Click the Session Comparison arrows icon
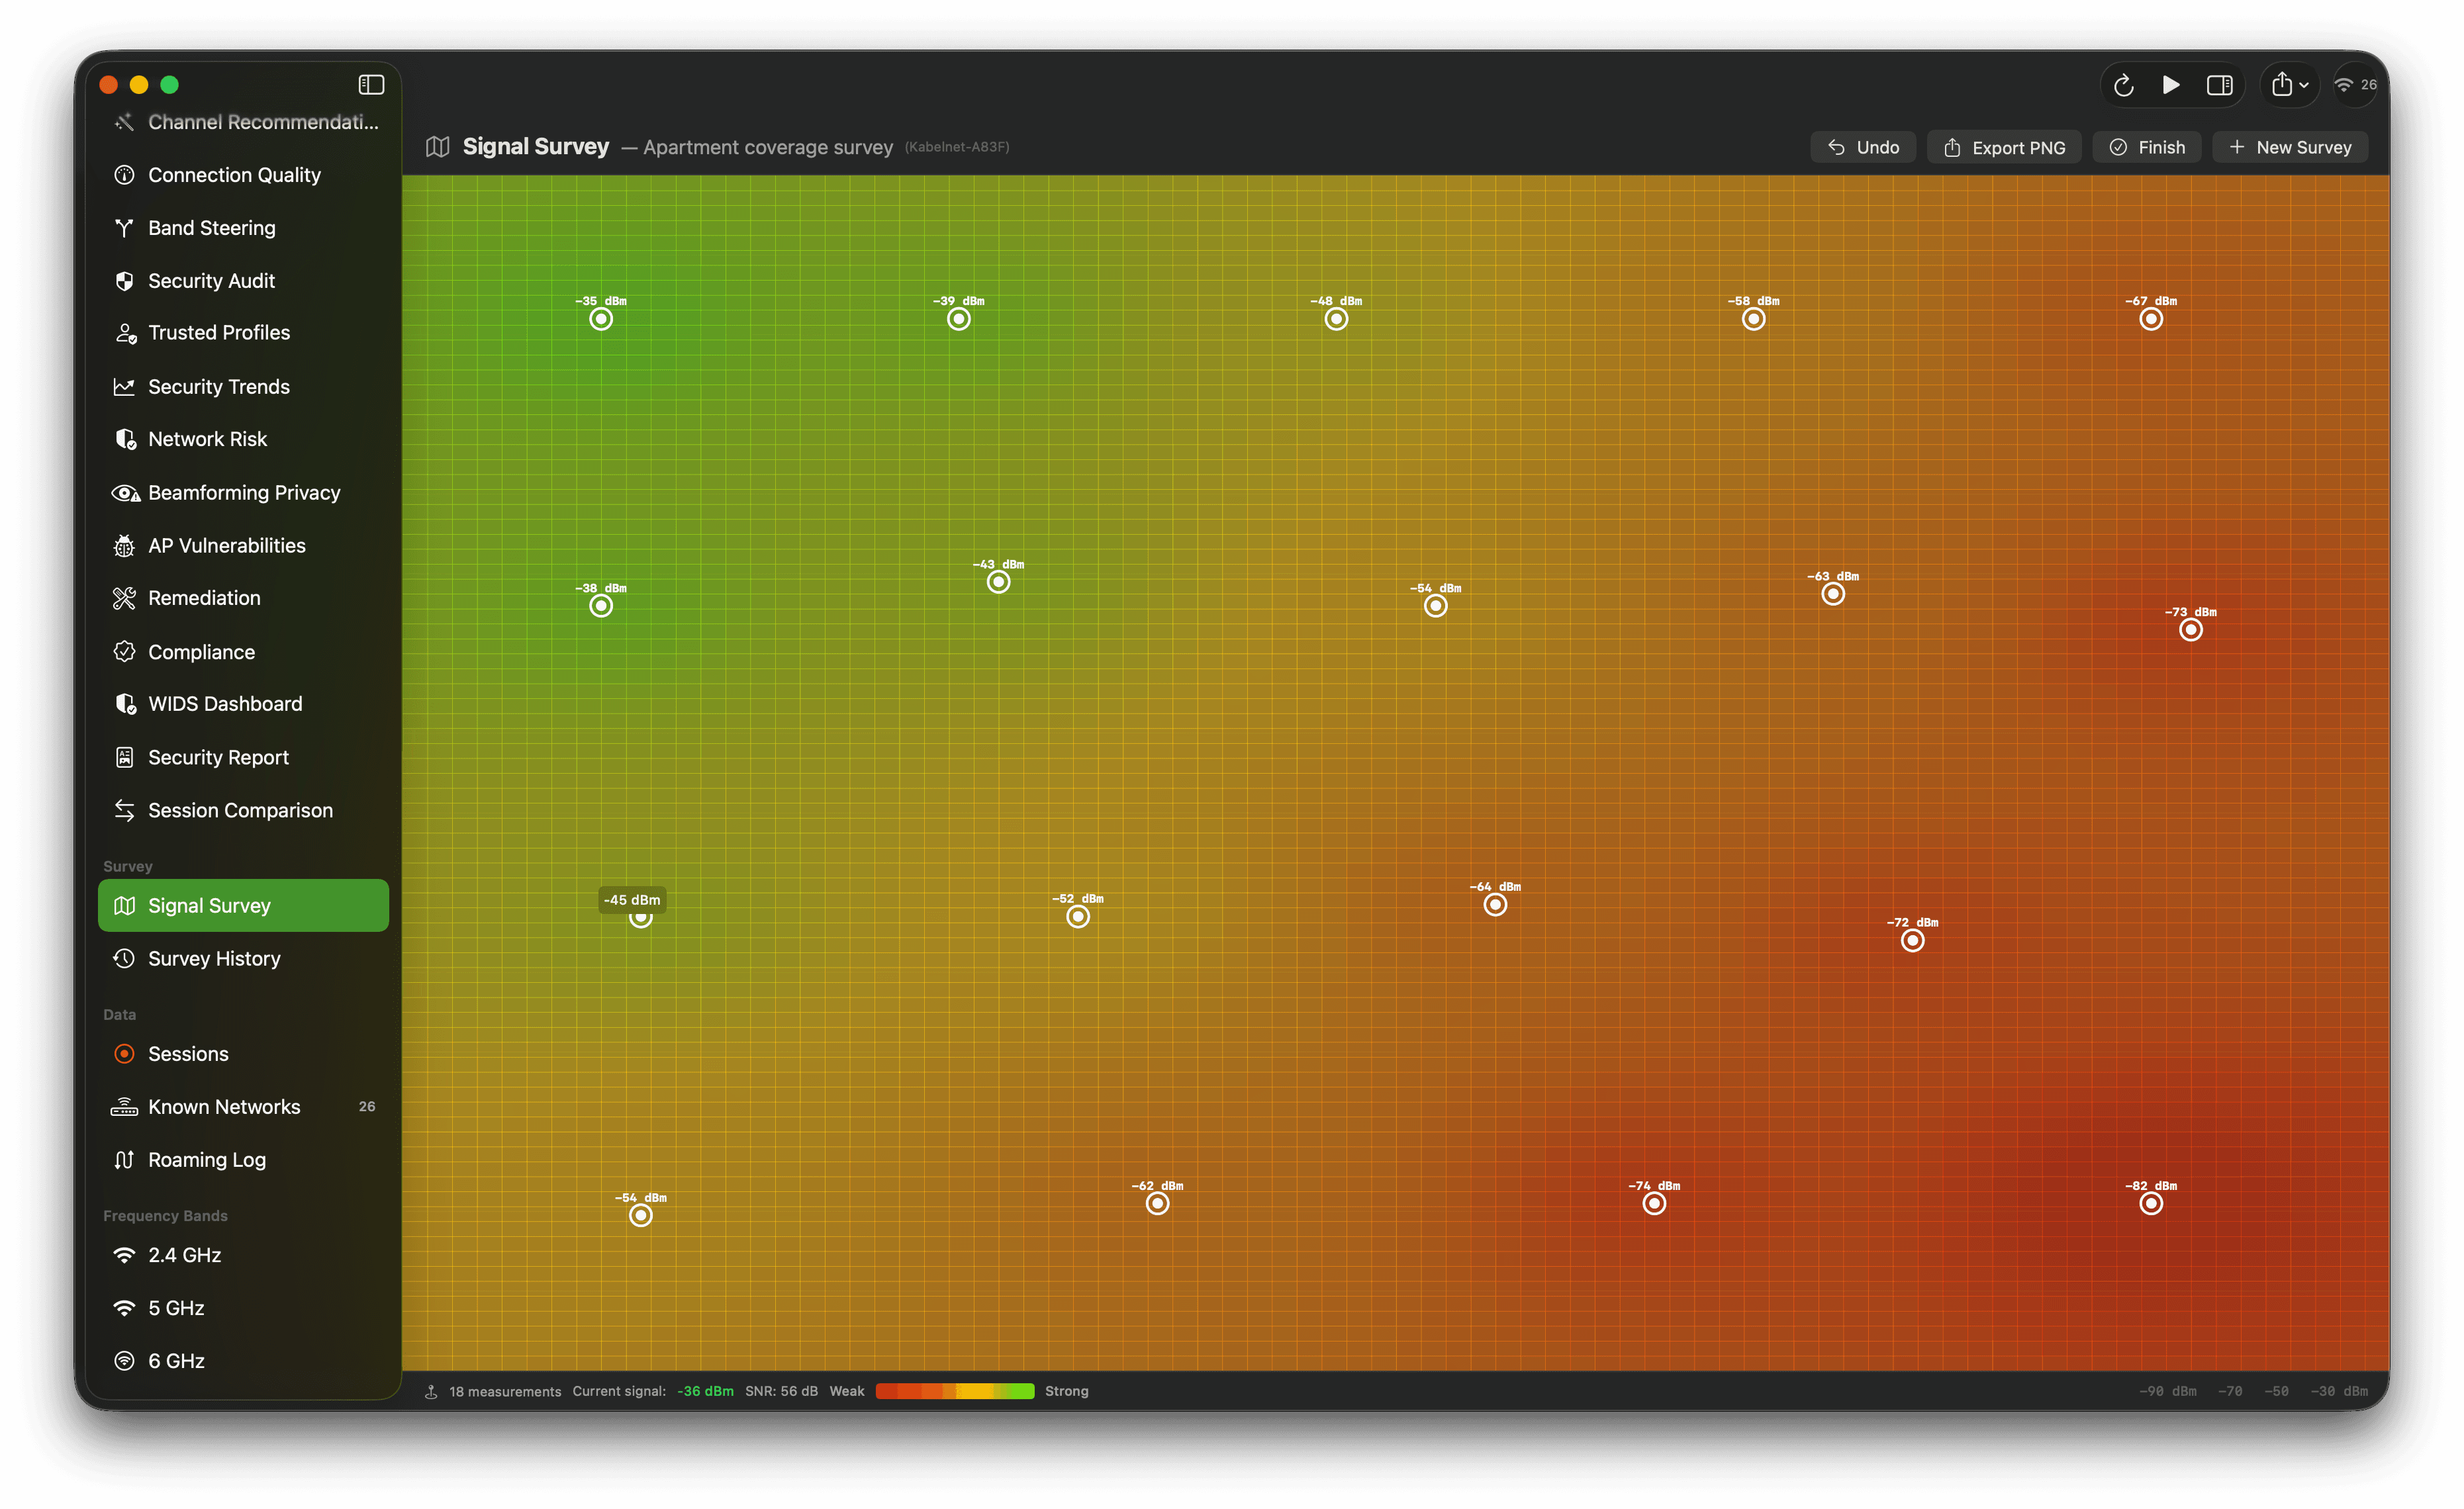Screen dimensions: 2464x1509 point(125,811)
